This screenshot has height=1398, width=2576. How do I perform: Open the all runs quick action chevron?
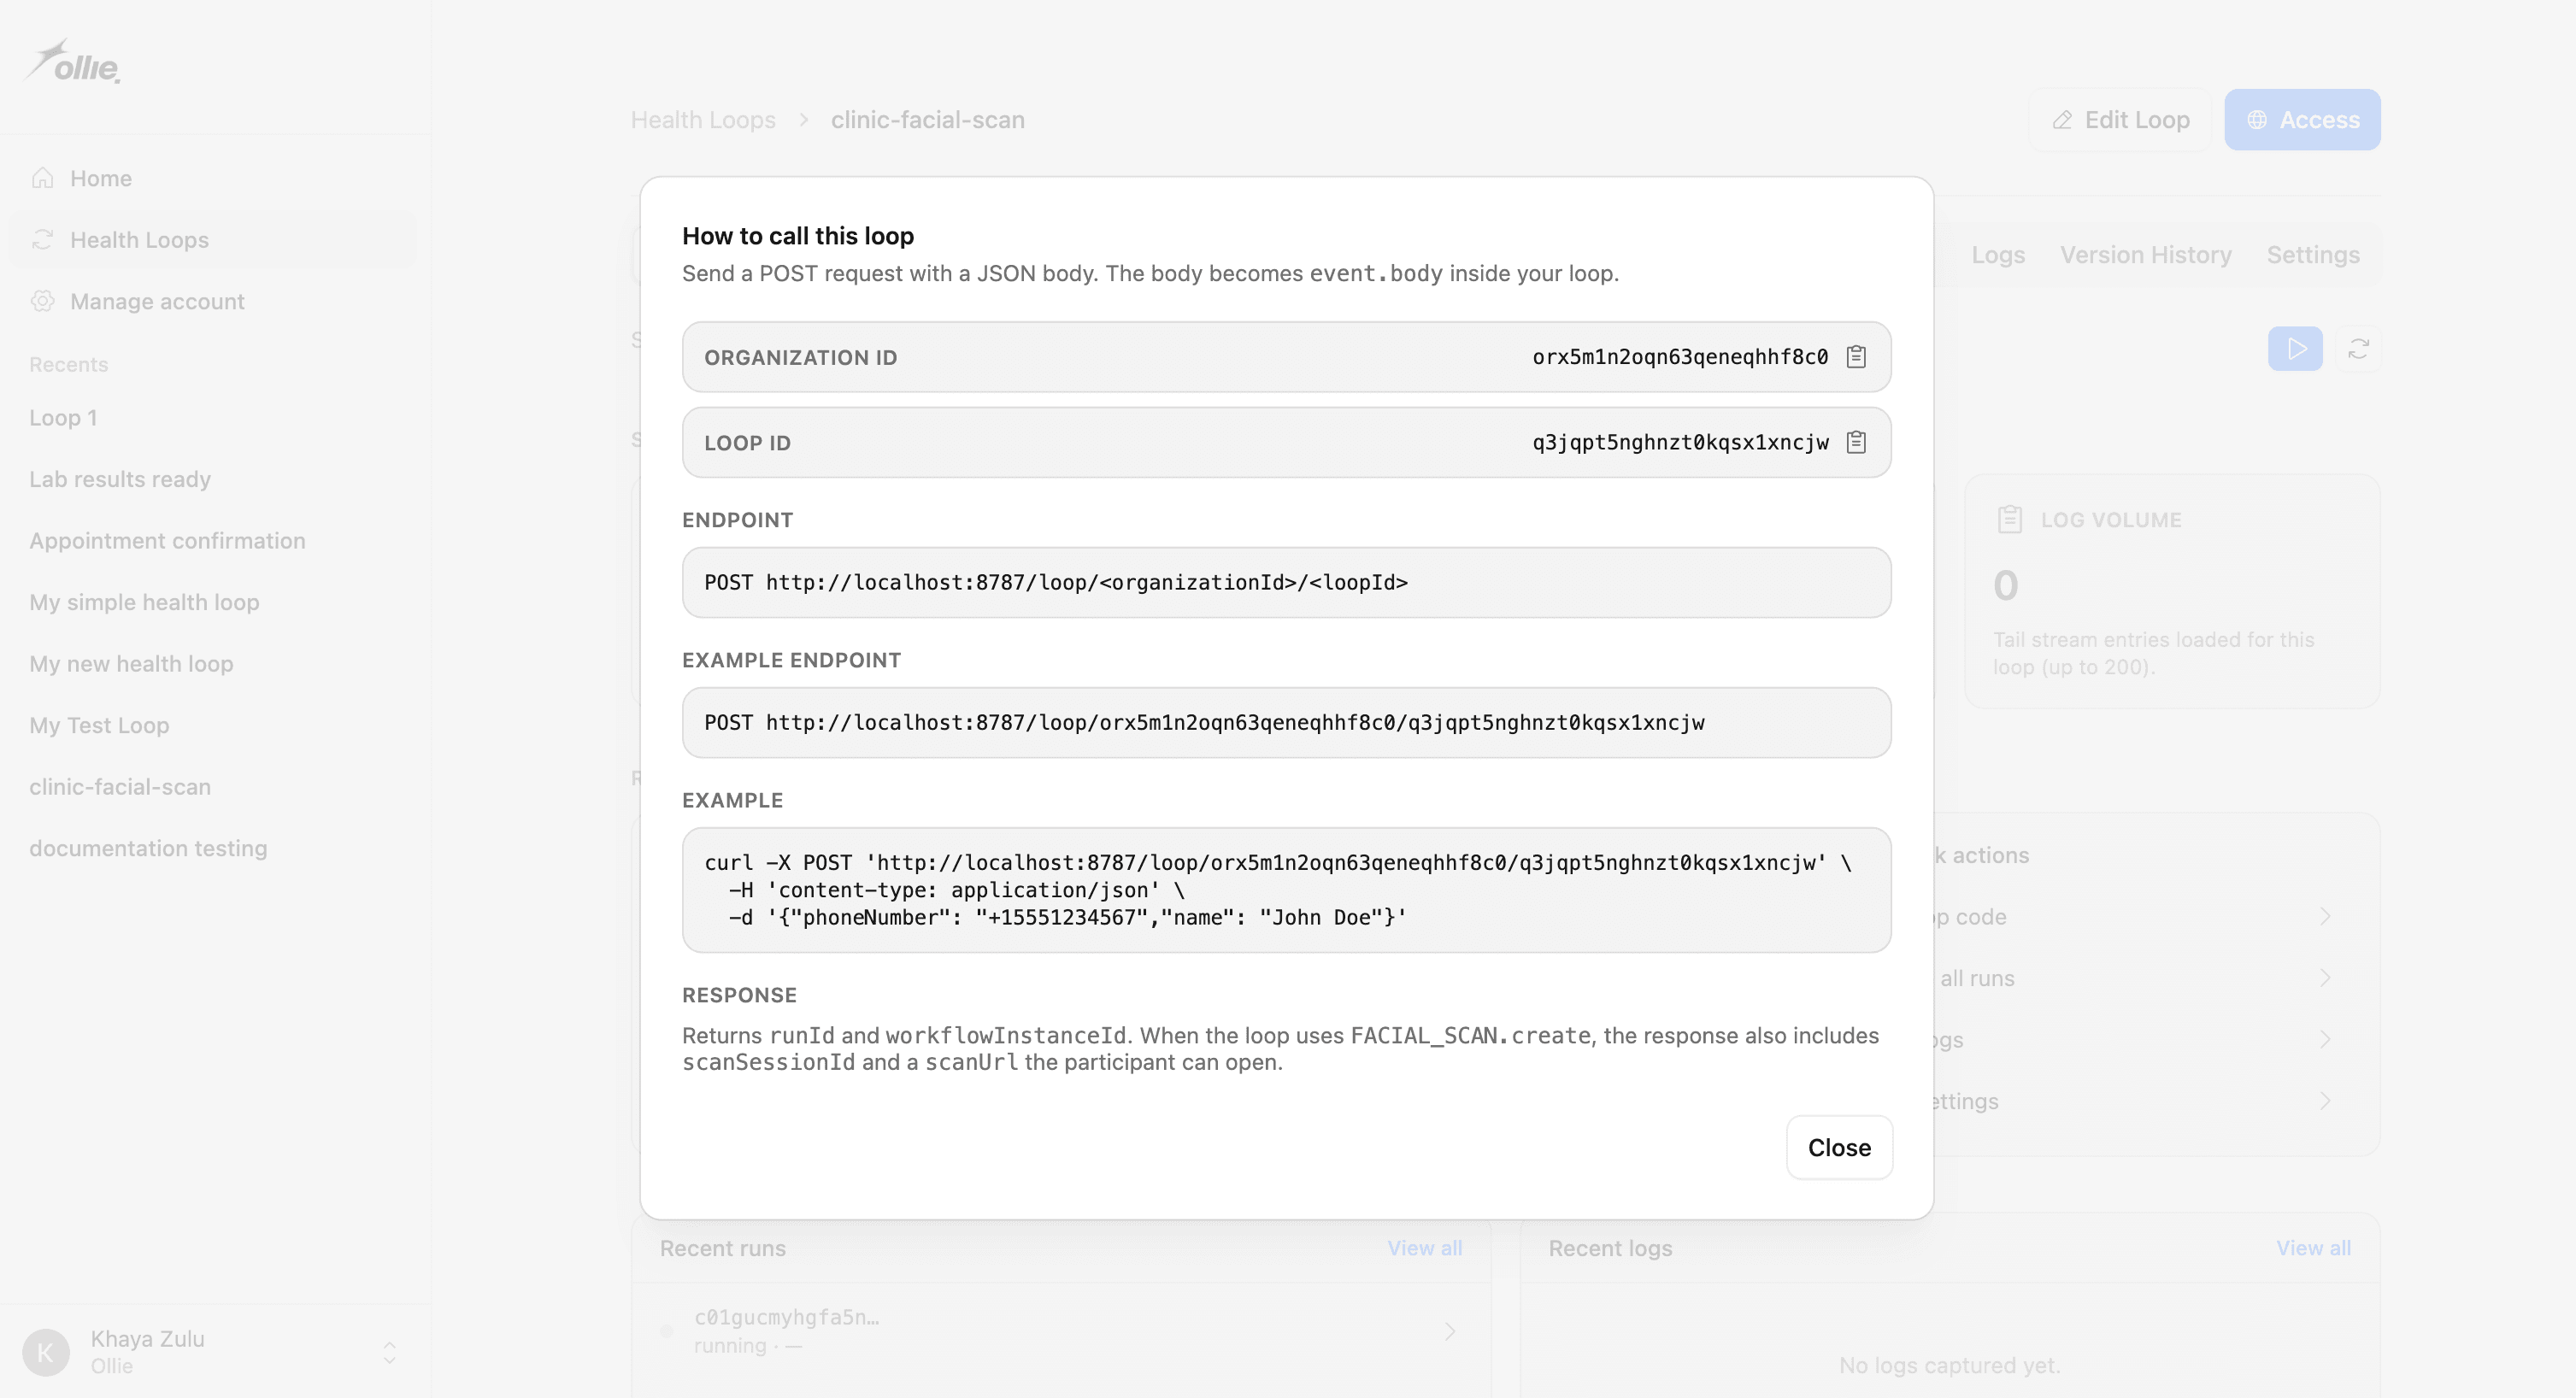pyautogui.click(x=2325, y=978)
